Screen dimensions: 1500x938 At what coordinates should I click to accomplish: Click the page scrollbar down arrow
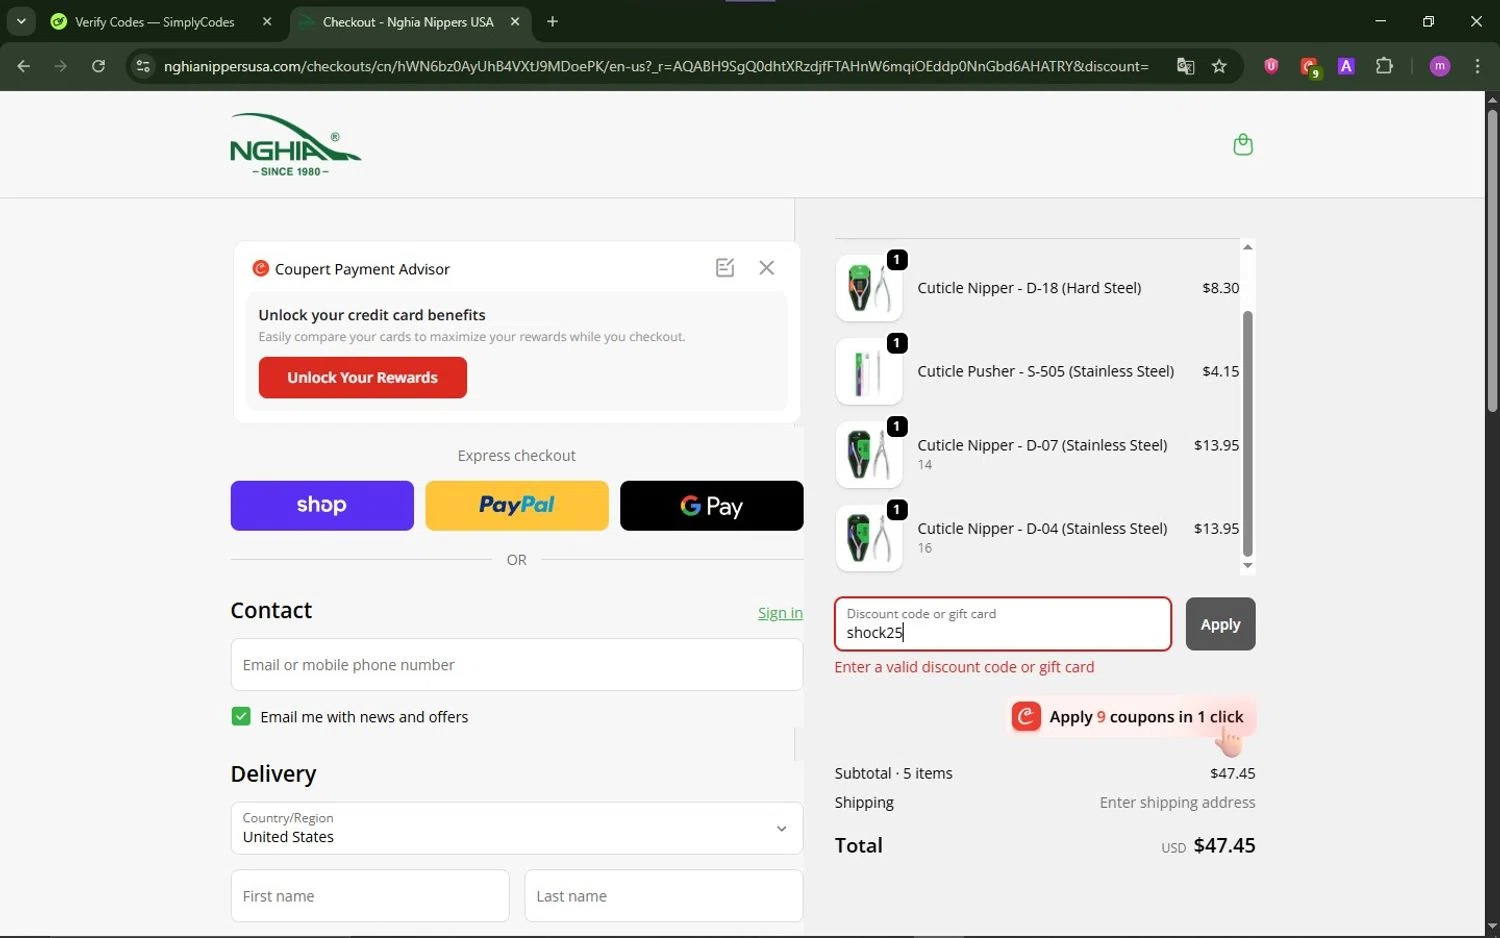(x=1492, y=928)
